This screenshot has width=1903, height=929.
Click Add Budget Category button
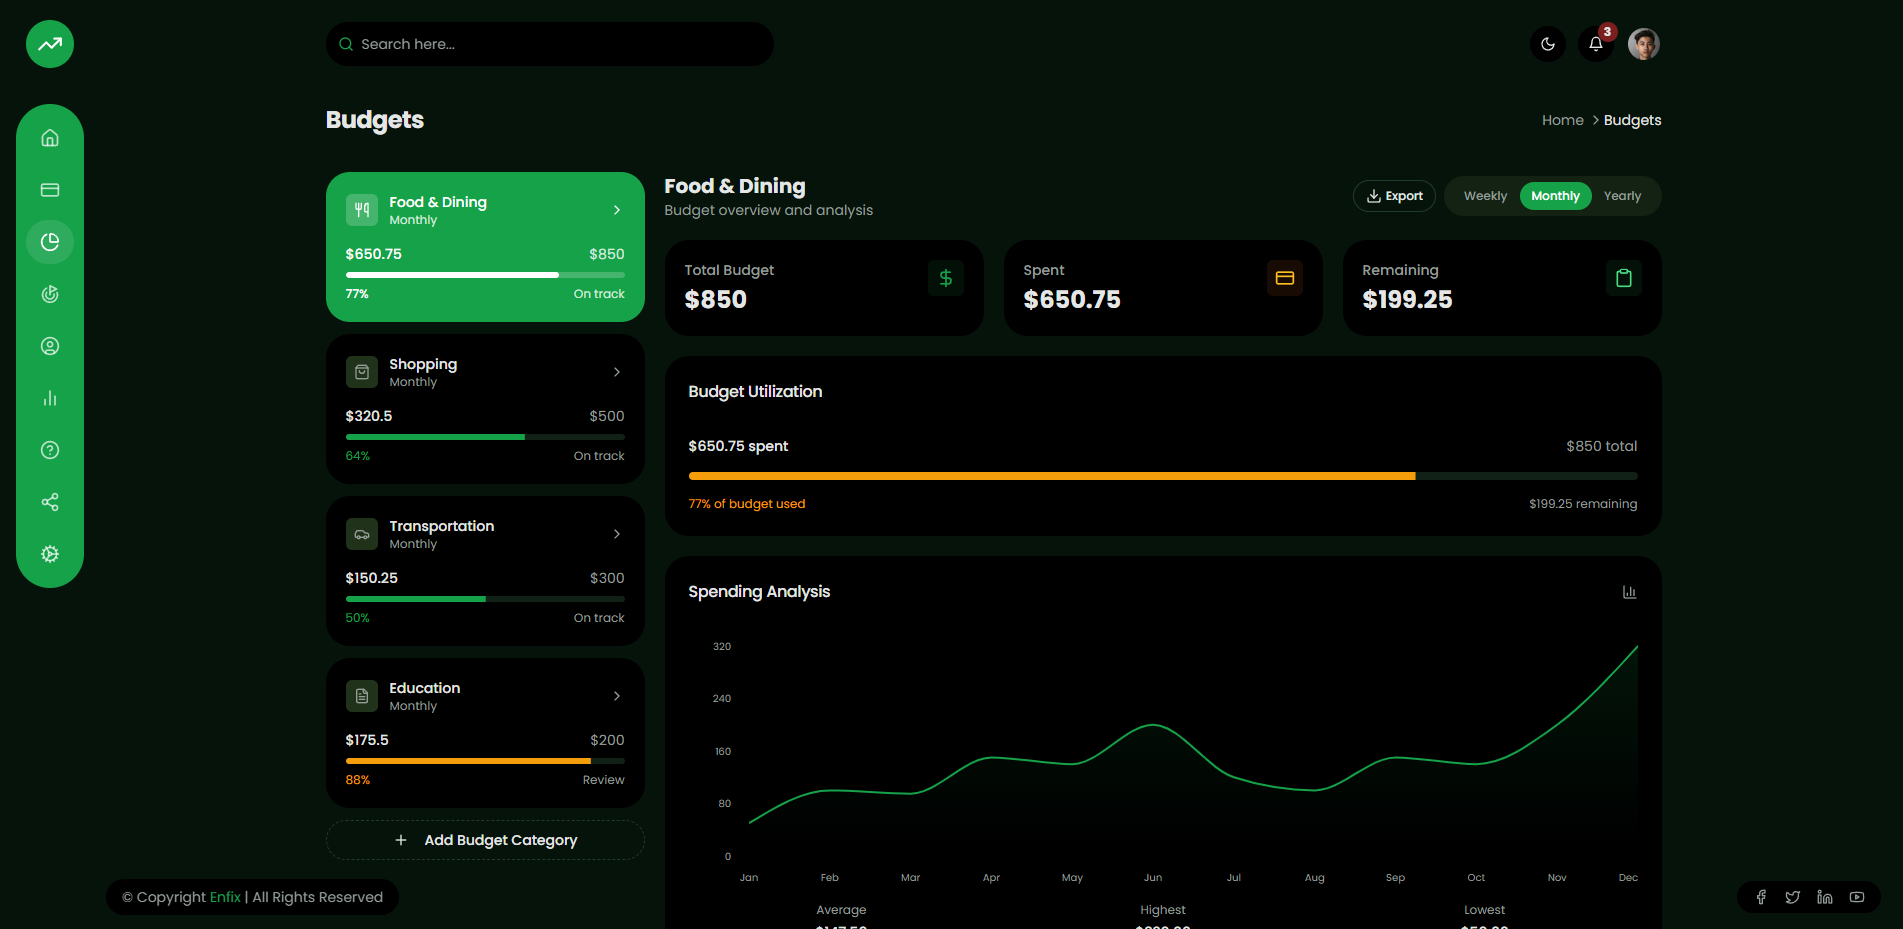click(485, 840)
